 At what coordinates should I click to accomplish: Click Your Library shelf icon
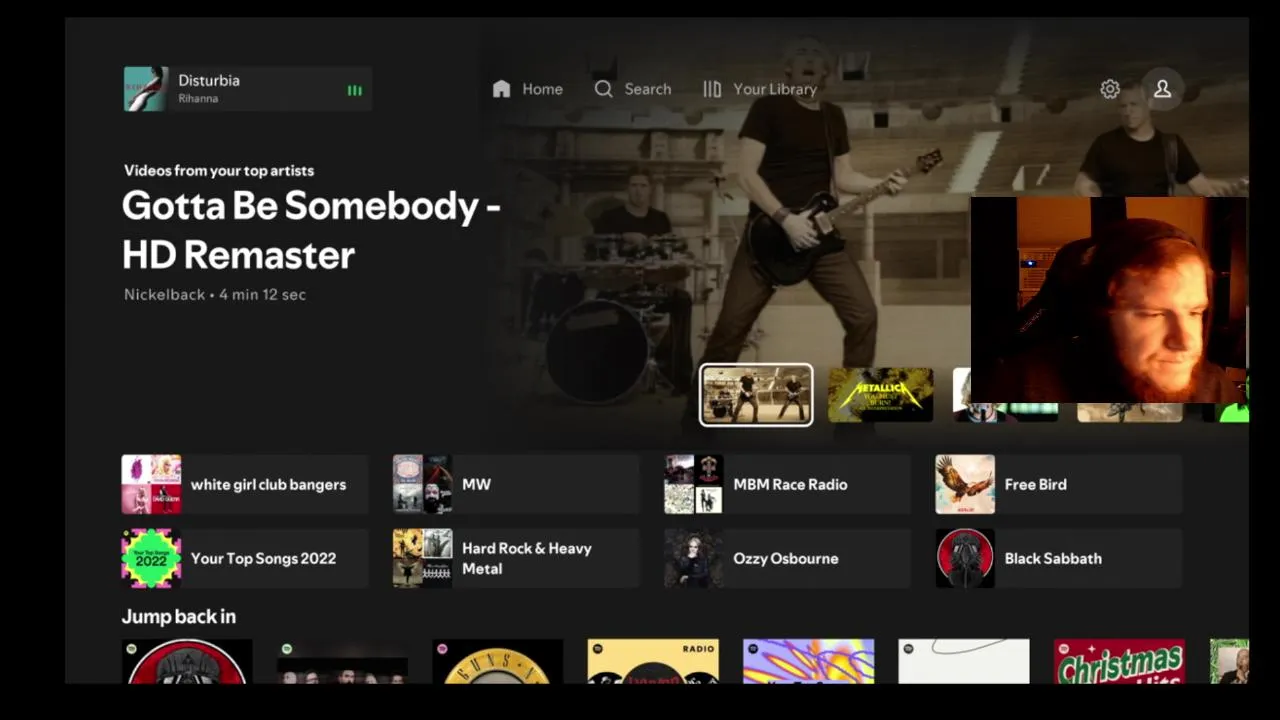[x=712, y=89]
